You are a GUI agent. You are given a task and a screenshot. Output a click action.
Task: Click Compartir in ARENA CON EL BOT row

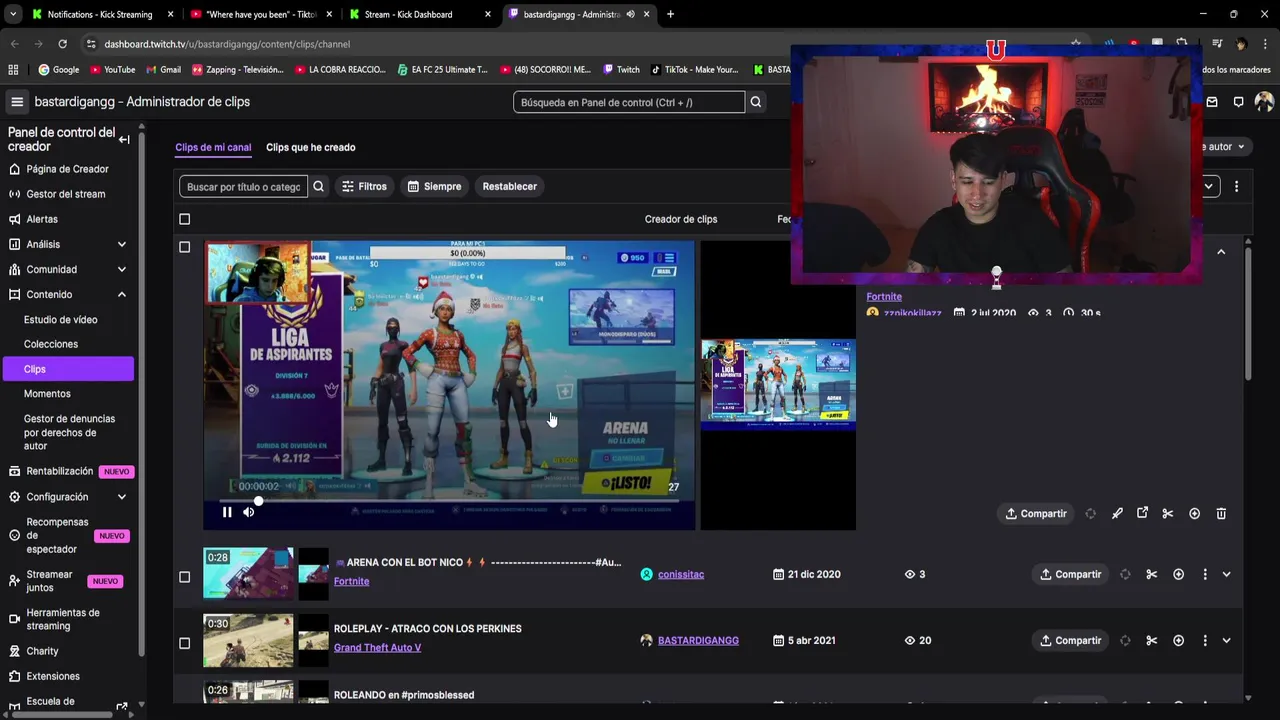(1070, 574)
